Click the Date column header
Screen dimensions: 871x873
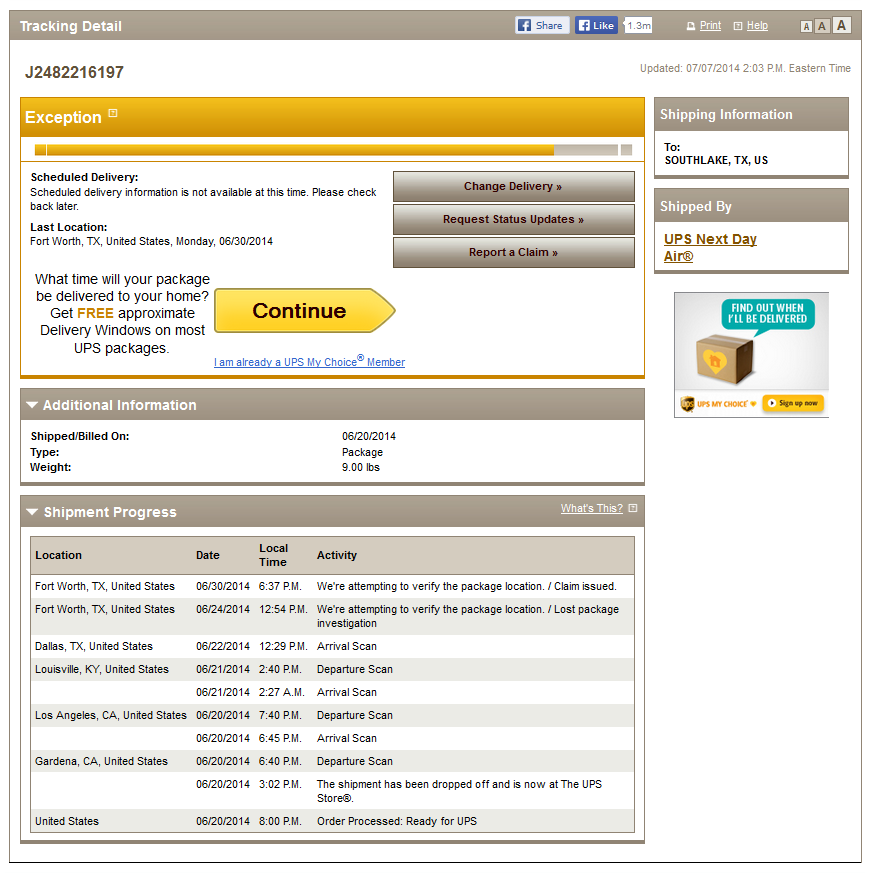tap(208, 555)
